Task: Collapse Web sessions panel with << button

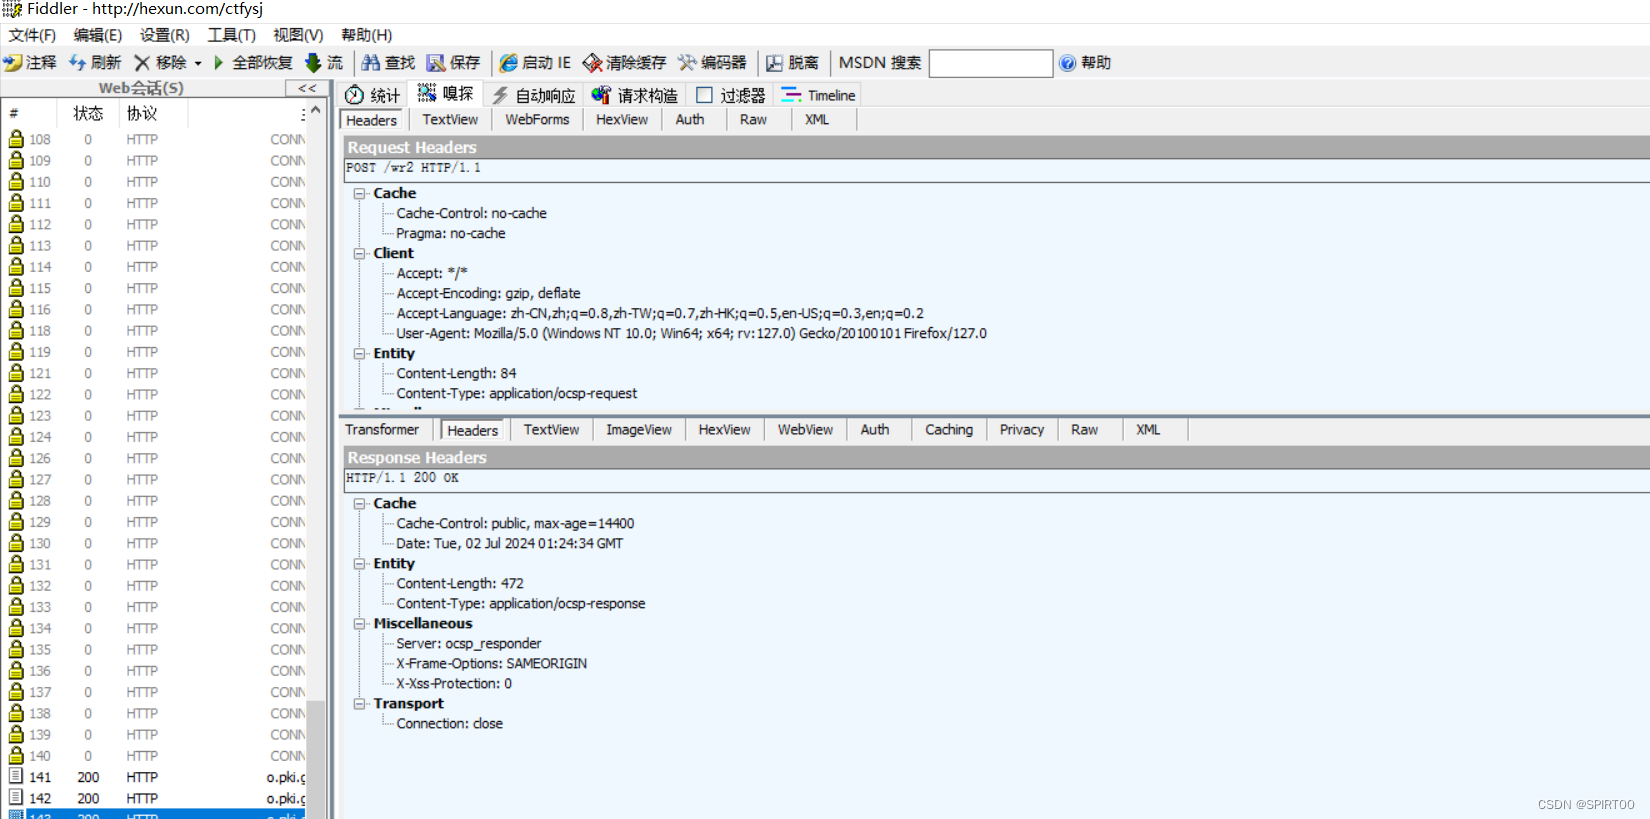Action: [x=307, y=88]
